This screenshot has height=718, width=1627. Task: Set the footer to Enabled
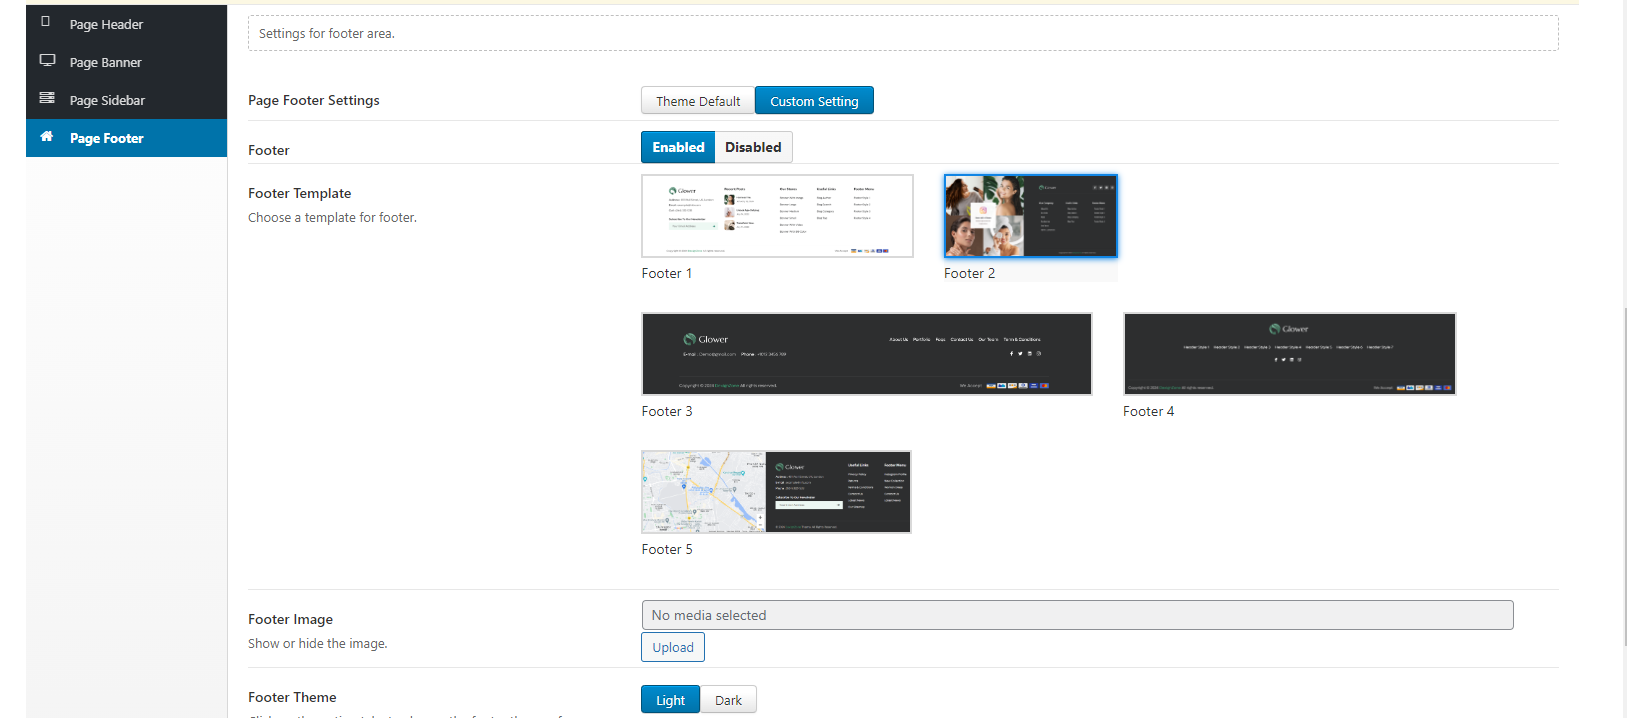click(x=678, y=147)
